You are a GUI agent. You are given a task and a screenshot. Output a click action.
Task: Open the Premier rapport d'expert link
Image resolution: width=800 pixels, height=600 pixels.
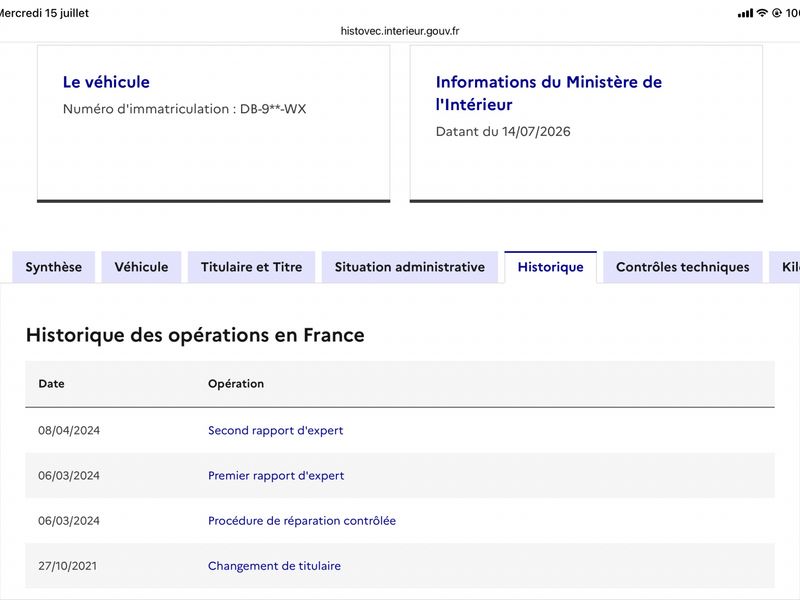click(276, 476)
